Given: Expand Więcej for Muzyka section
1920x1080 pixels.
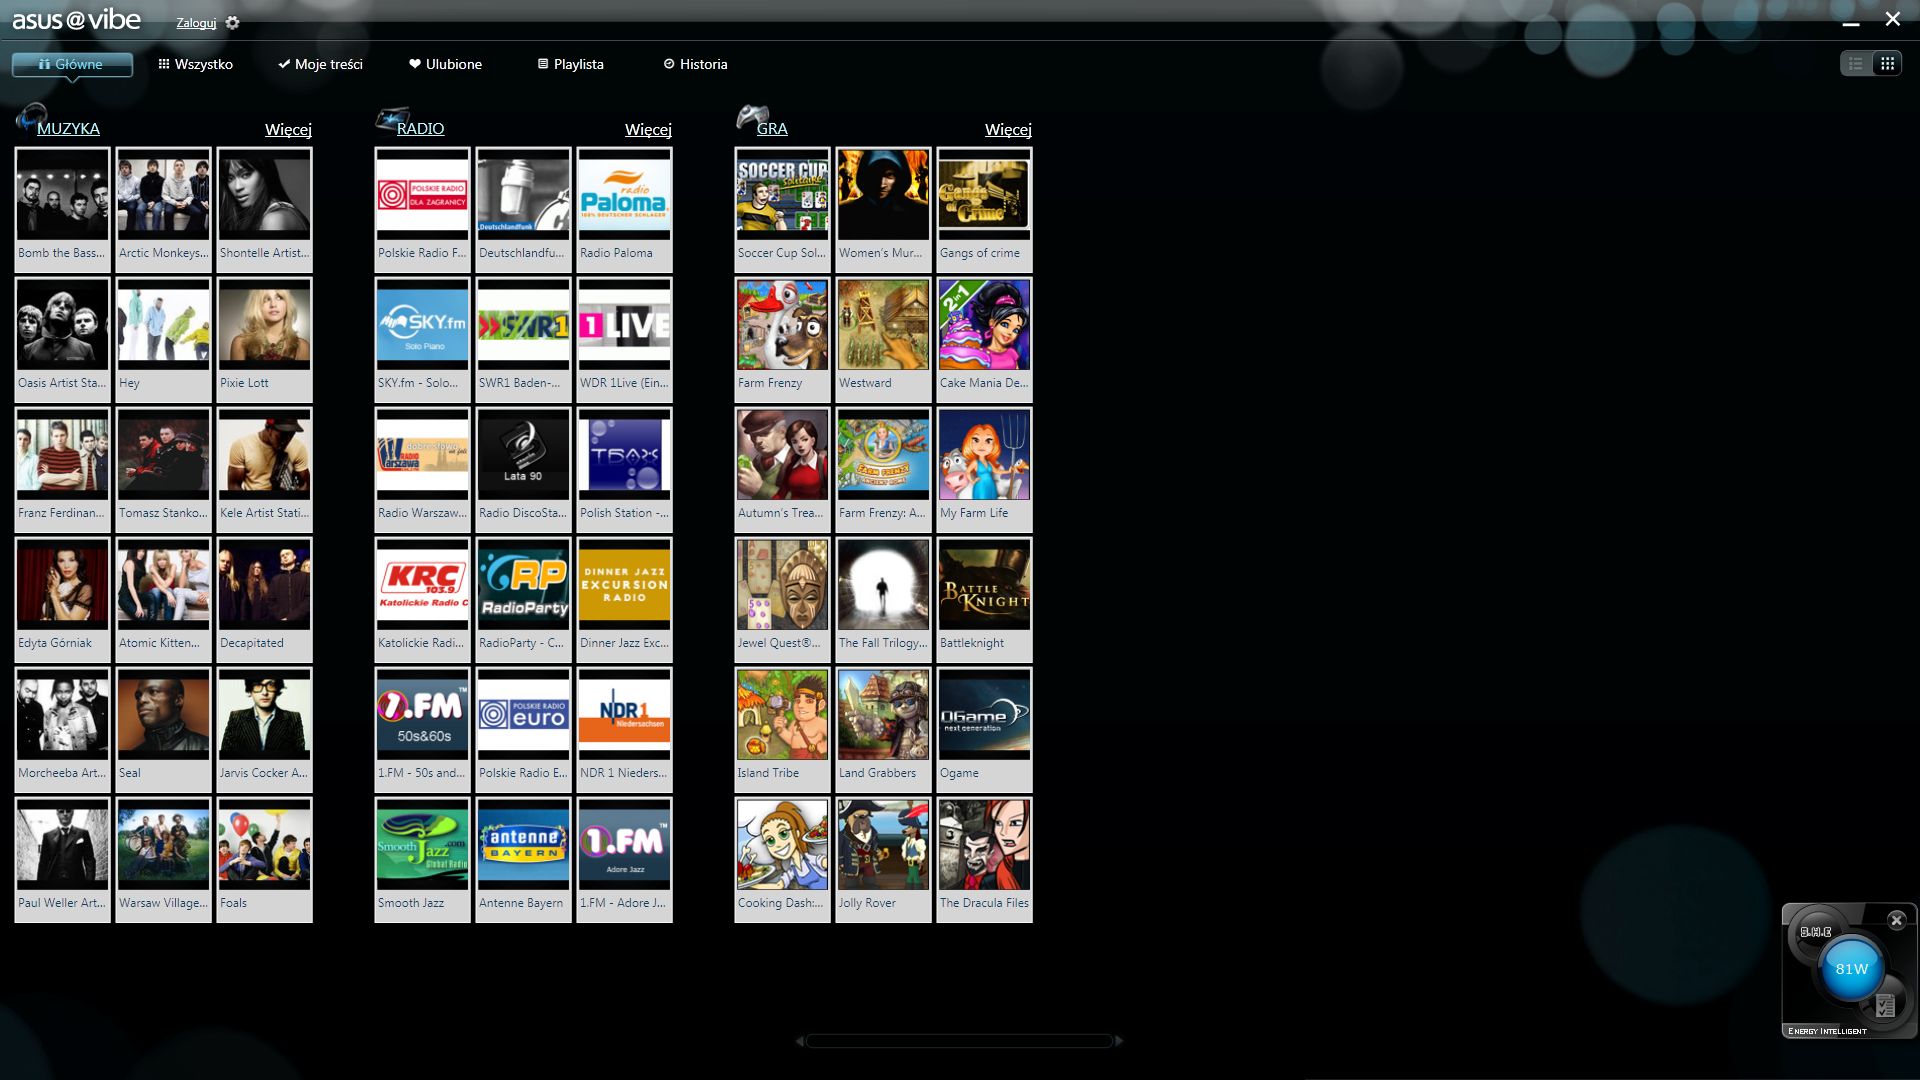Looking at the screenshot, I should pyautogui.click(x=288, y=130).
